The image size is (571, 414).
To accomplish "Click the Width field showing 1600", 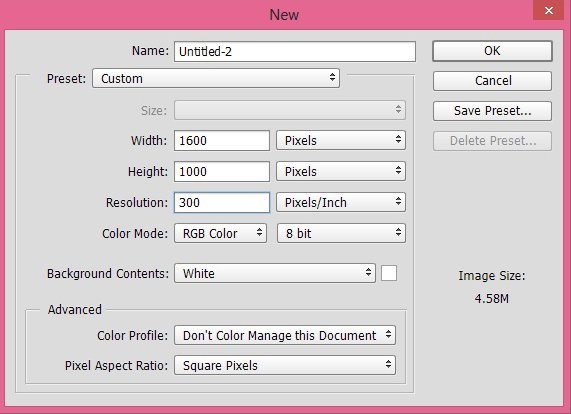I will (222, 140).
